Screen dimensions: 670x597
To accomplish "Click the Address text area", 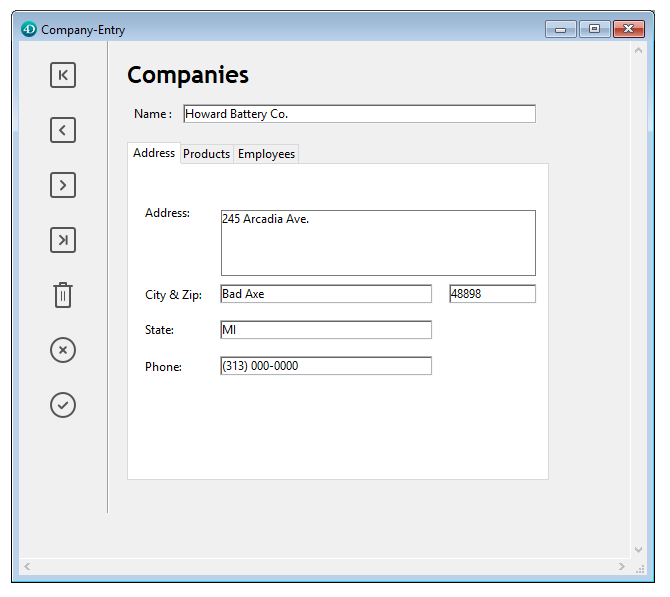I will pyautogui.click(x=378, y=243).
